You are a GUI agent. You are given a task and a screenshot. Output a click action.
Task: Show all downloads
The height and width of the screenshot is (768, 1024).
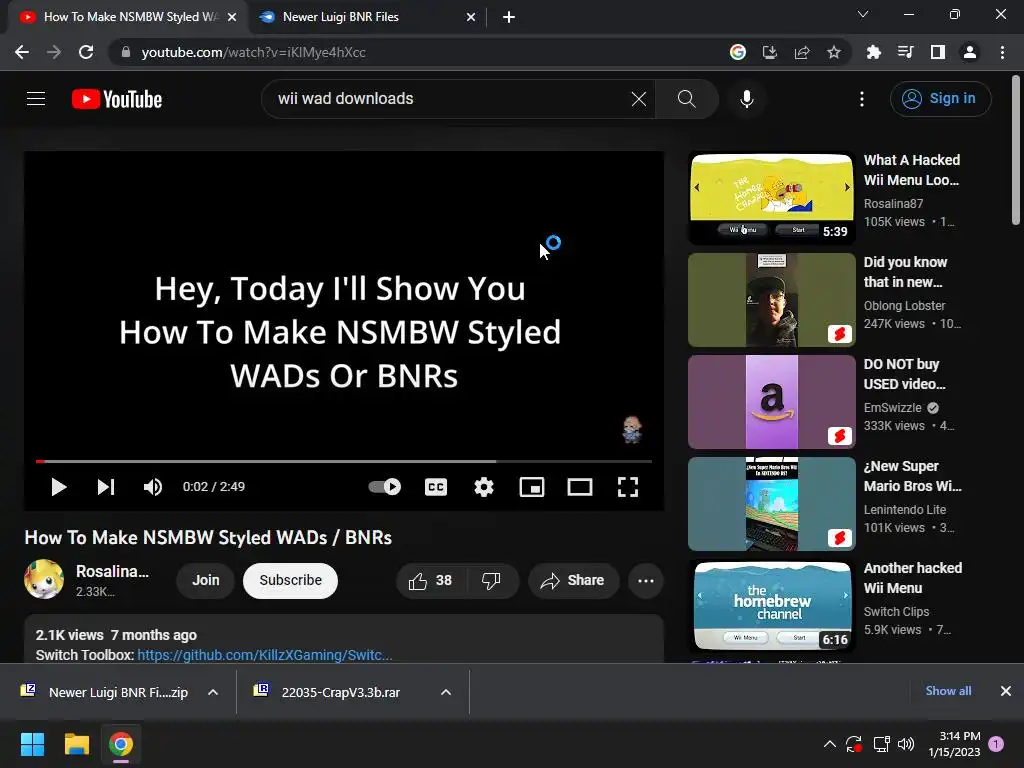948,691
